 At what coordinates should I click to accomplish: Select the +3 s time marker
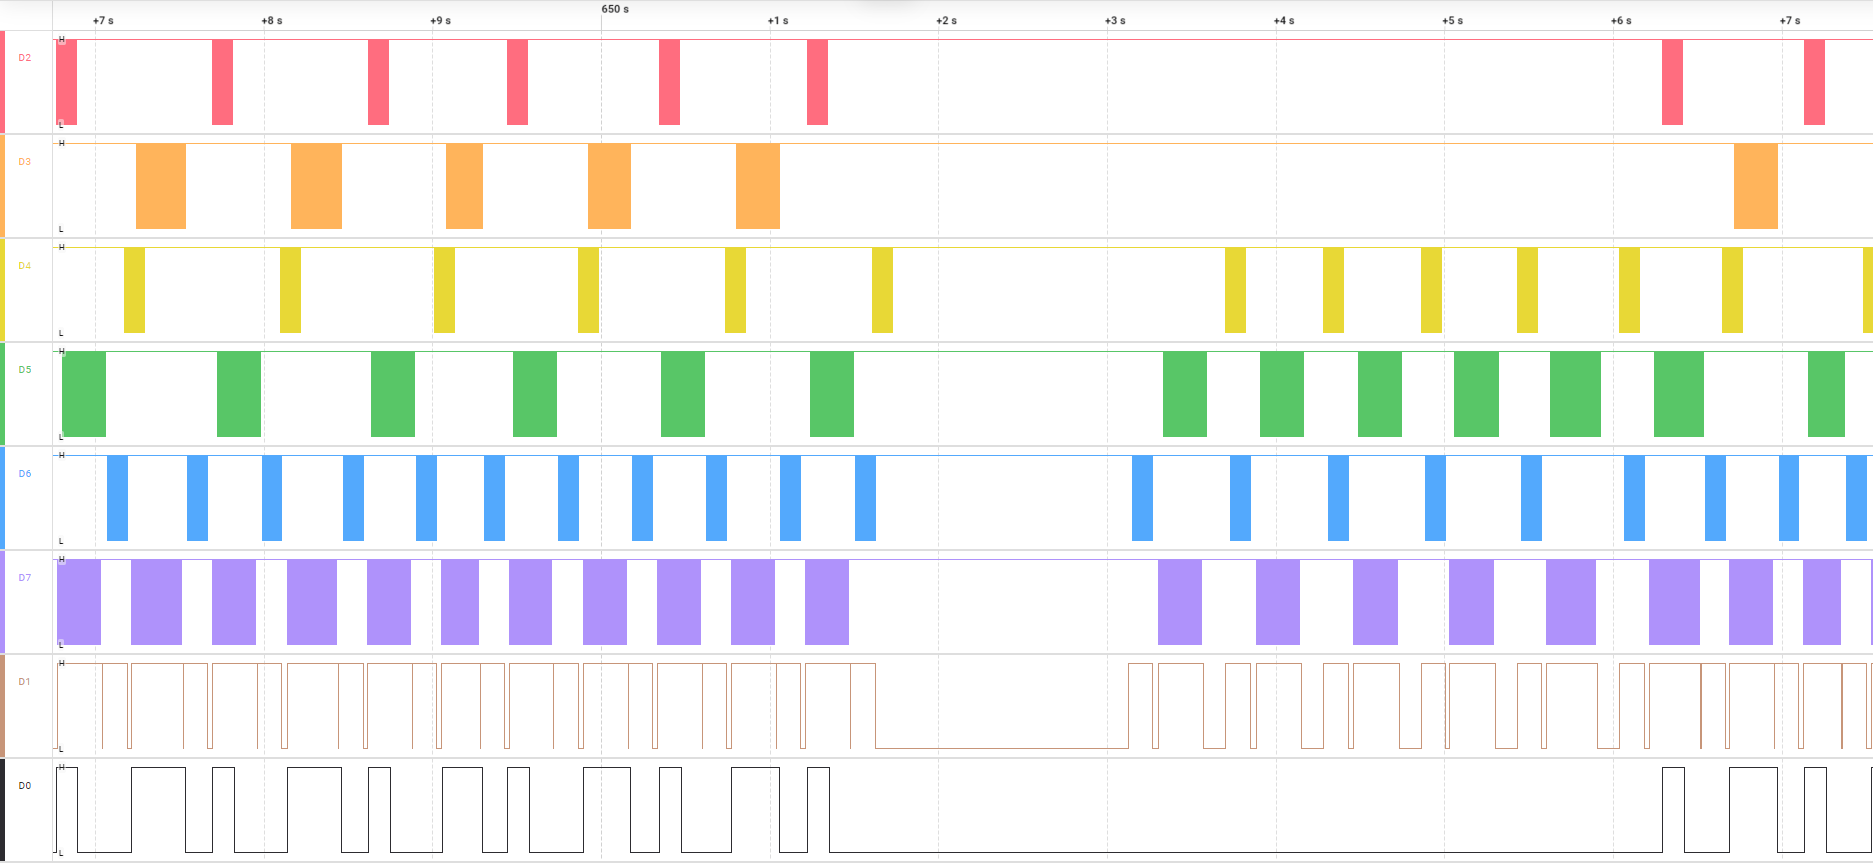pyautogui.click(x=1115, y=21)
